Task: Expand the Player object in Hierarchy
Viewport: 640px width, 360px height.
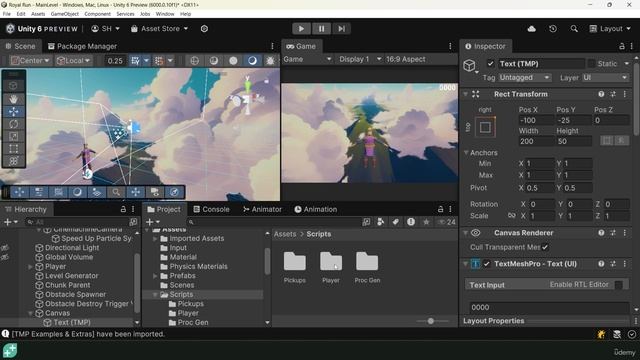Action: click(30, 267)
